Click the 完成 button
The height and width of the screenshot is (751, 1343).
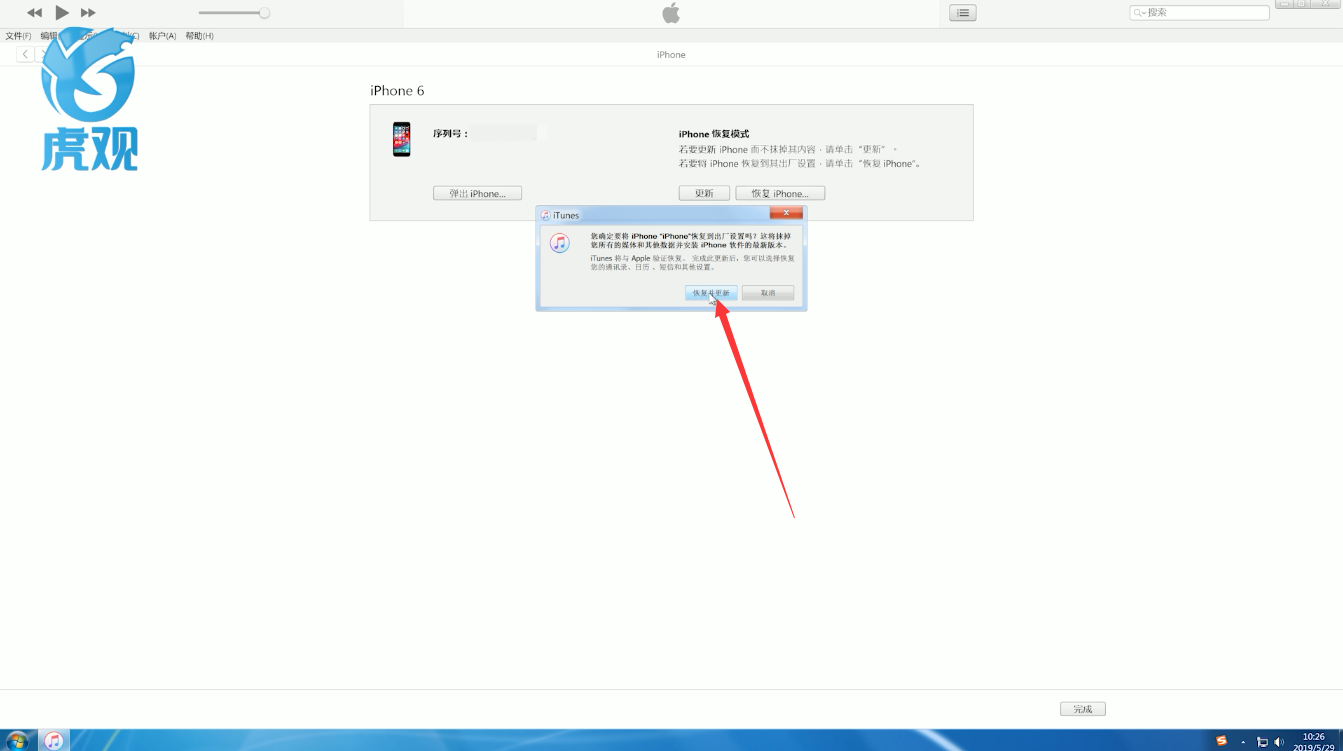pyautogui.click(x=1083, y=709)
